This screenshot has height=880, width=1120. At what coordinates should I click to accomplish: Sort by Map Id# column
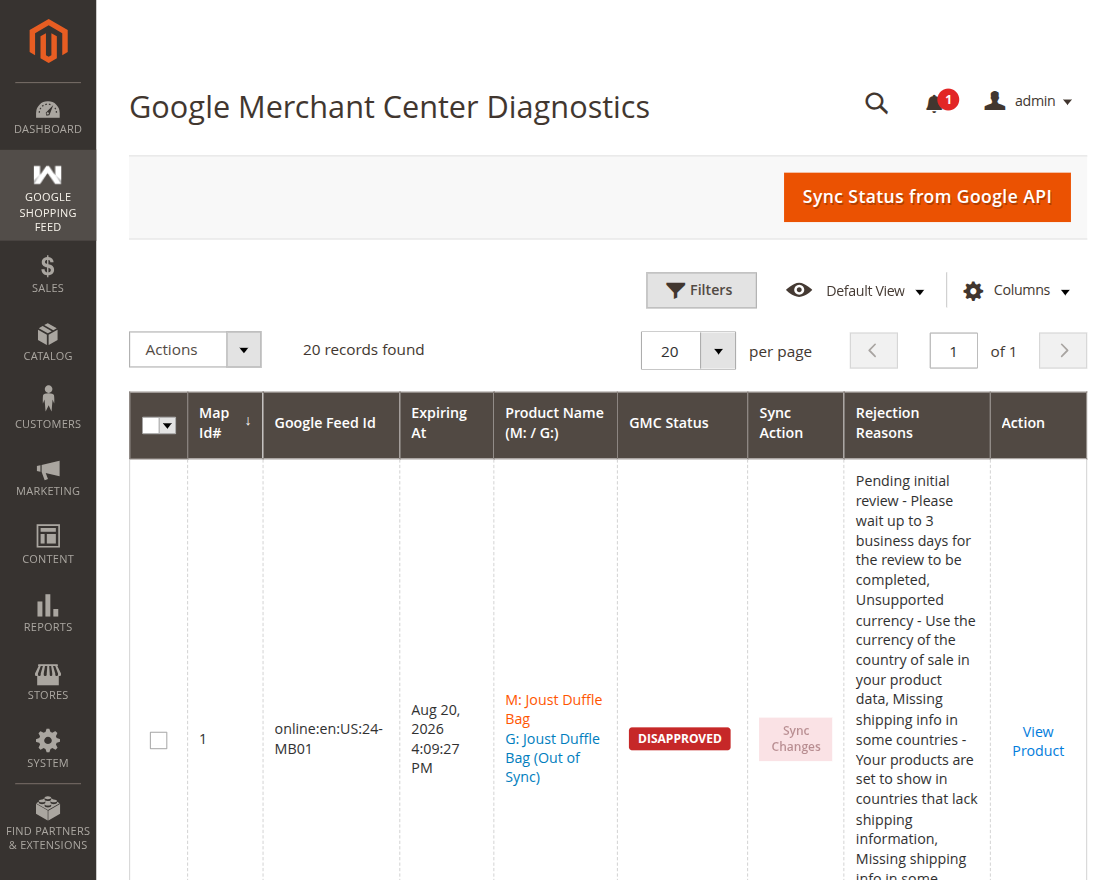click(x=225, y=424)
